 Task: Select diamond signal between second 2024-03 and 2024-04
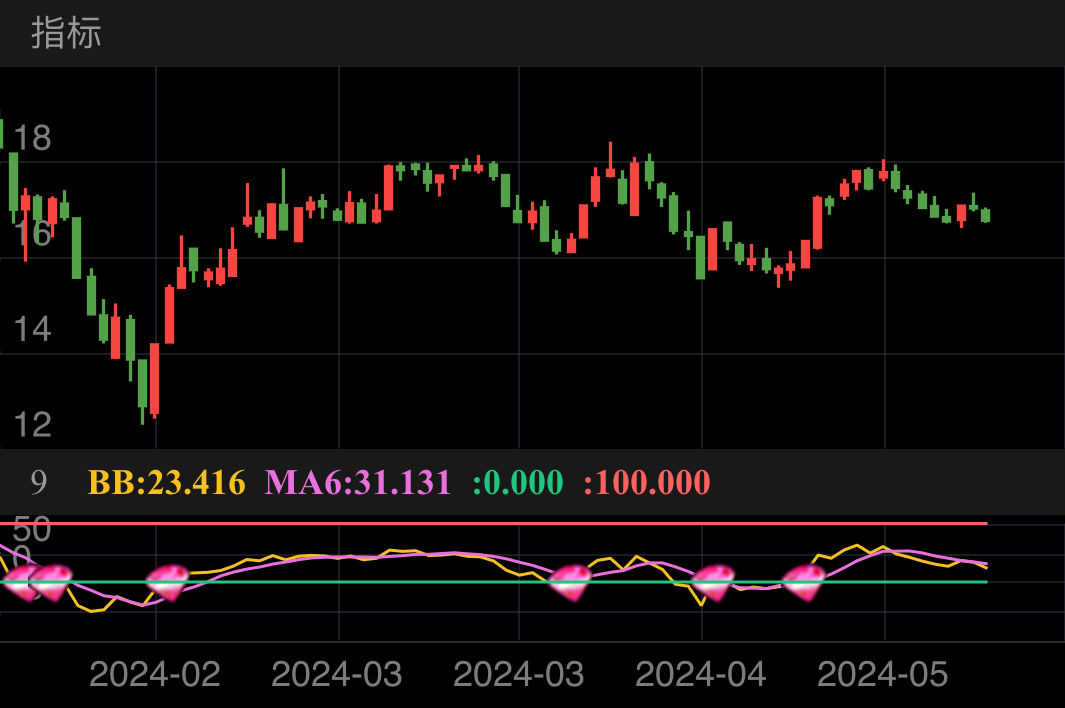click(571, 582)
